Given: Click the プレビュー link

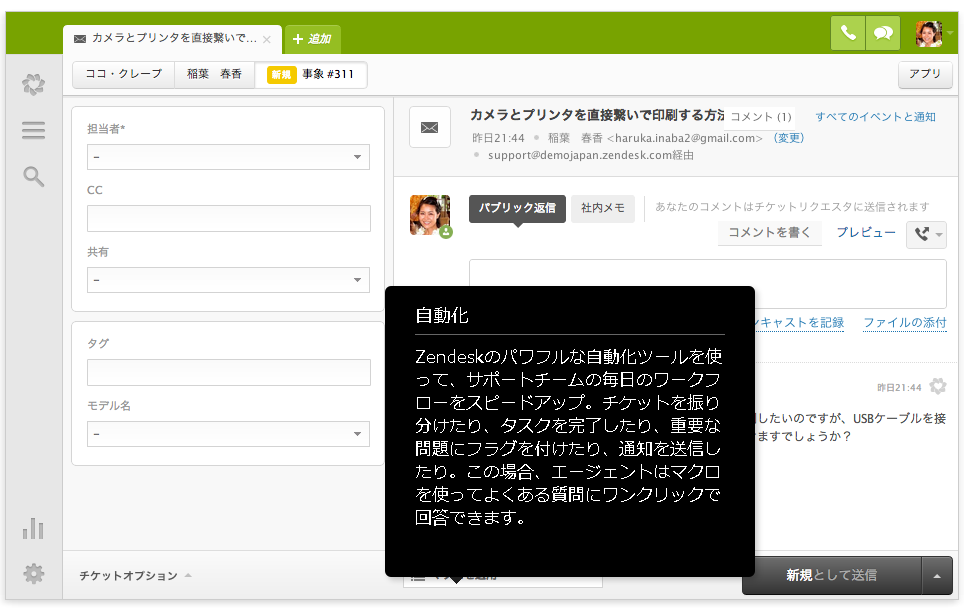Looking at the screenshot, I should coord(866,232).
